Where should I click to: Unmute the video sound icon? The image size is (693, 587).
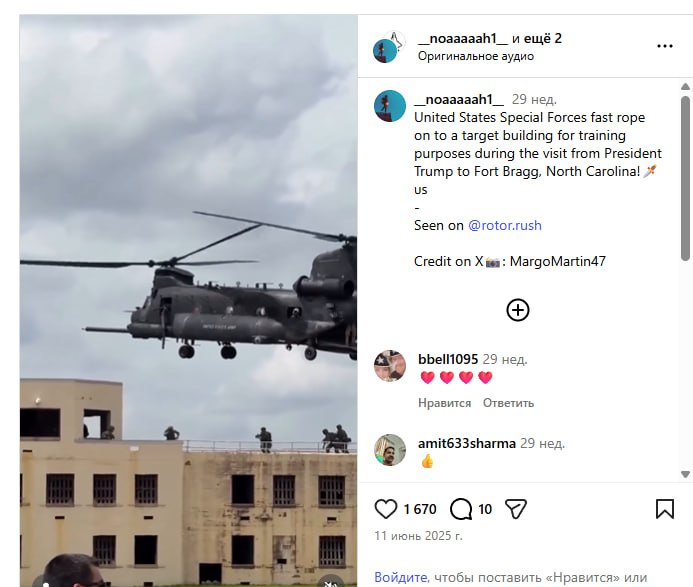tap(331, 583)
